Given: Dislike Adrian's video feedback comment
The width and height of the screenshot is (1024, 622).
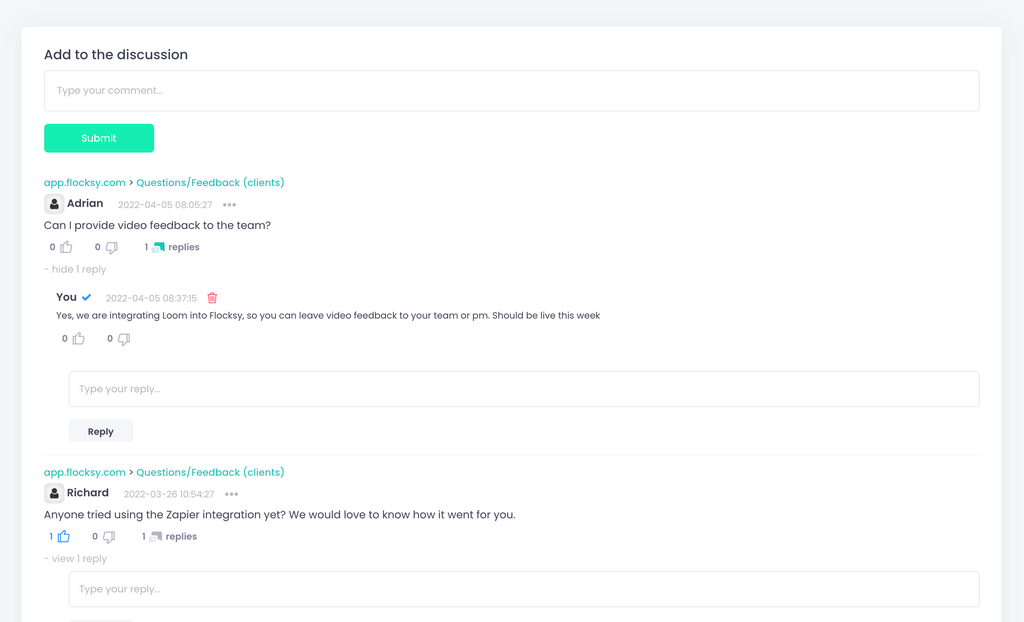Looking at the screenshot, I should [111, 247].
